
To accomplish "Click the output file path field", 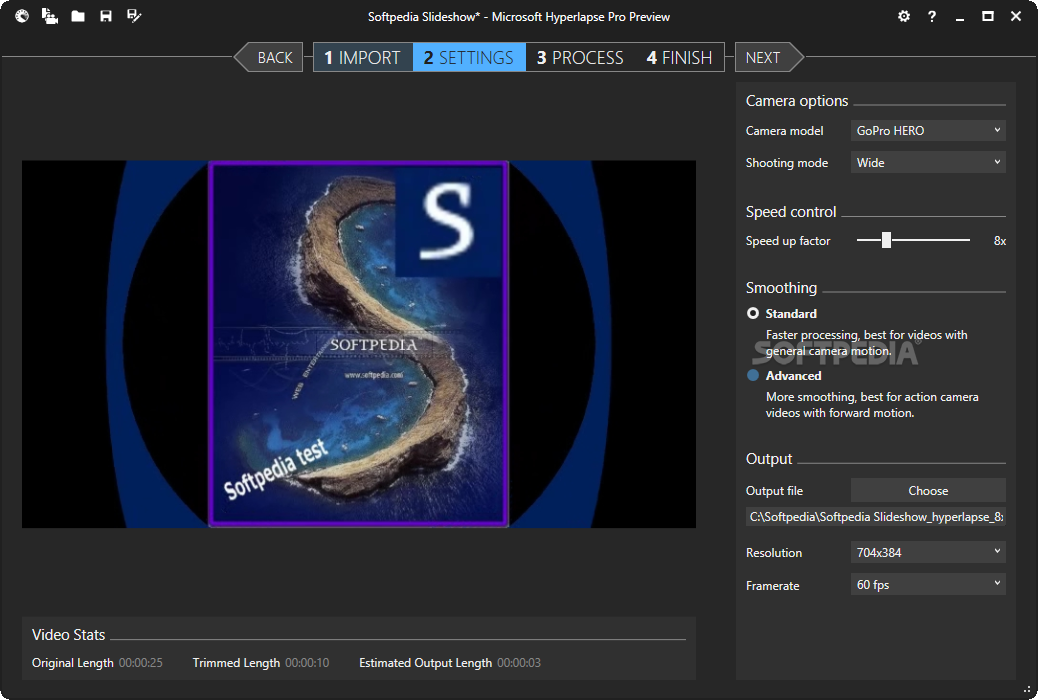I will coord(876,517).
